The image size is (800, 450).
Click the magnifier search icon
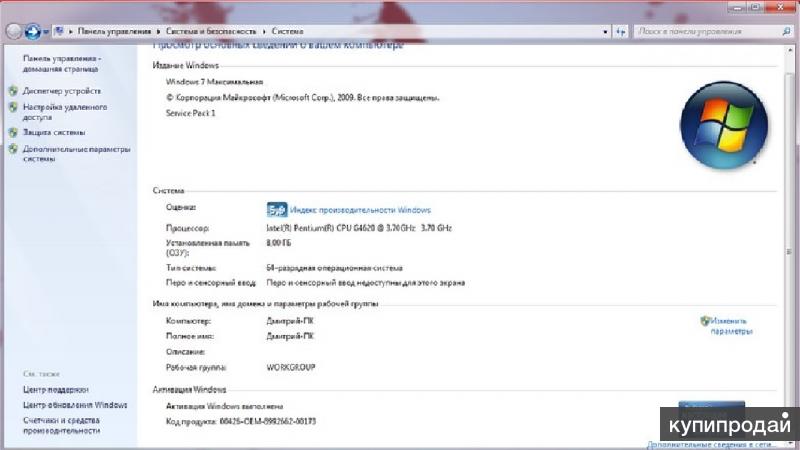click(x=786, y=32)
